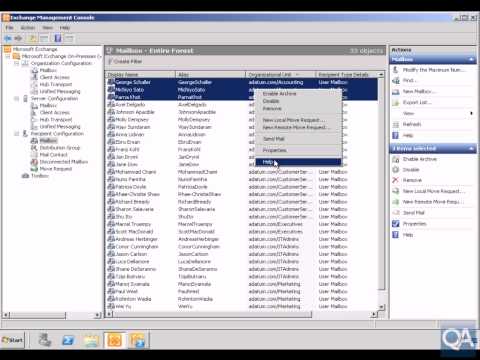Sort by the Display Name column header
Image resolution: width=480 pixels, height=360 pixels.
tap(140, 75)
